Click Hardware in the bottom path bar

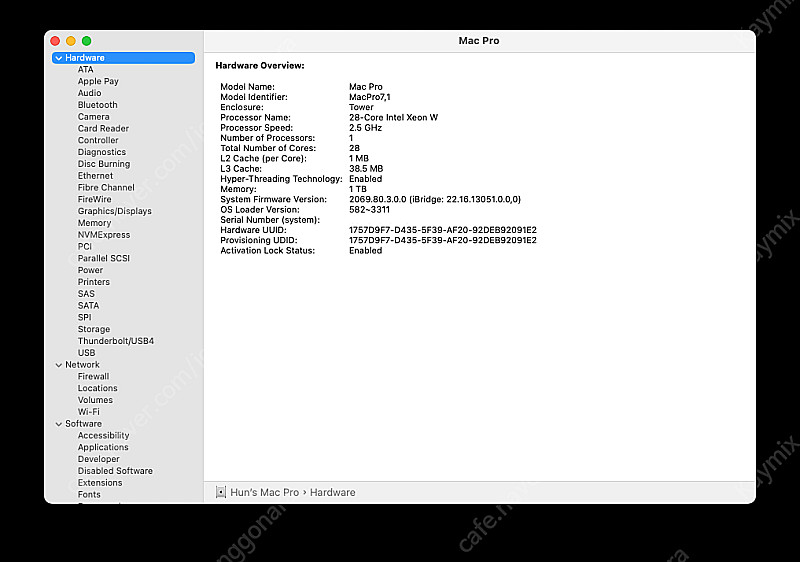click(333, 493)
